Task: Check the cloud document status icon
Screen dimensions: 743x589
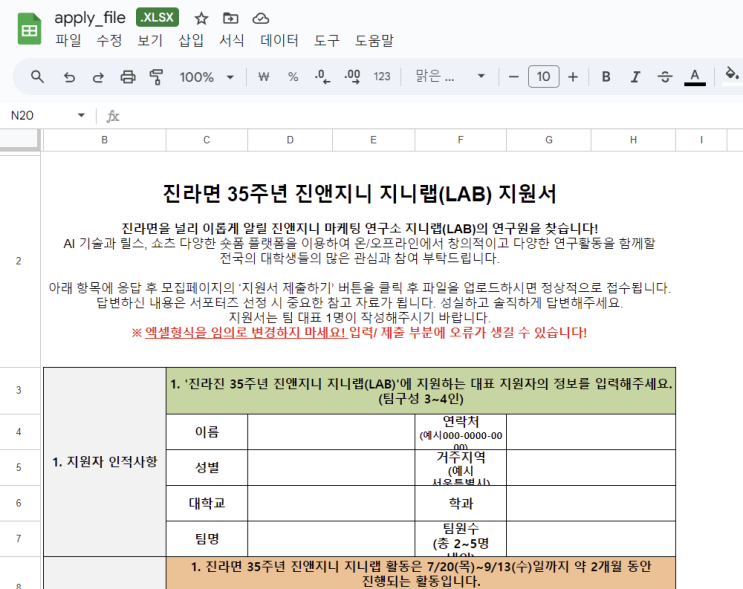Action: 261,18
